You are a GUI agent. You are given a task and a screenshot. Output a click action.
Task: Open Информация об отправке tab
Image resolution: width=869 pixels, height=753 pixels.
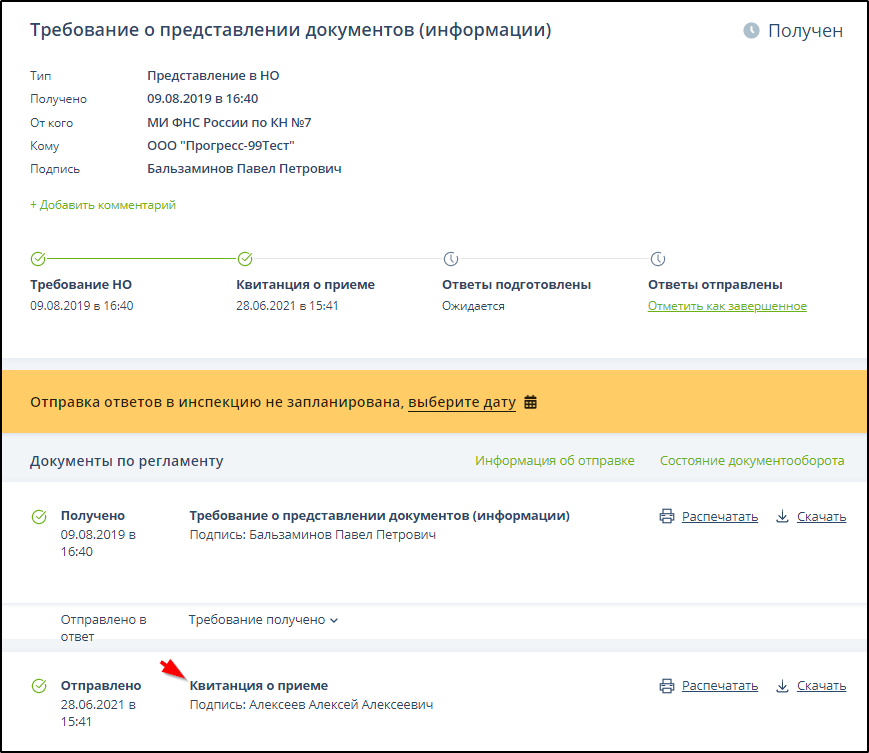click(554, 461)
